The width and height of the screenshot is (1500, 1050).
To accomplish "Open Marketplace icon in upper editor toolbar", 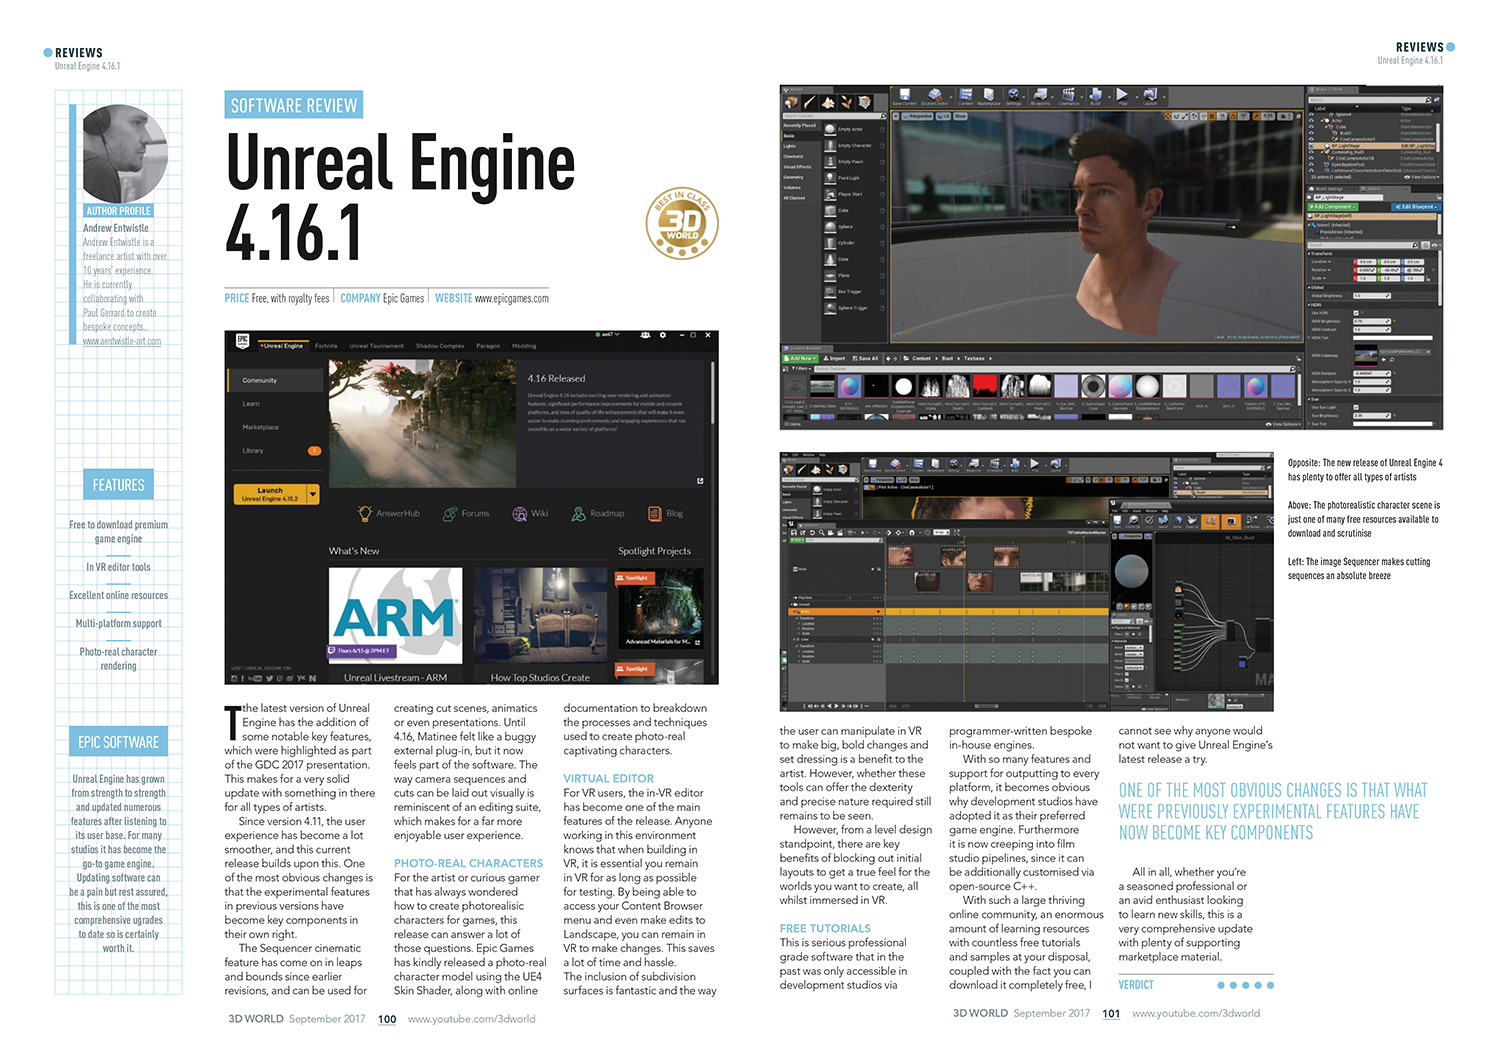I will [x=989, y=95].
